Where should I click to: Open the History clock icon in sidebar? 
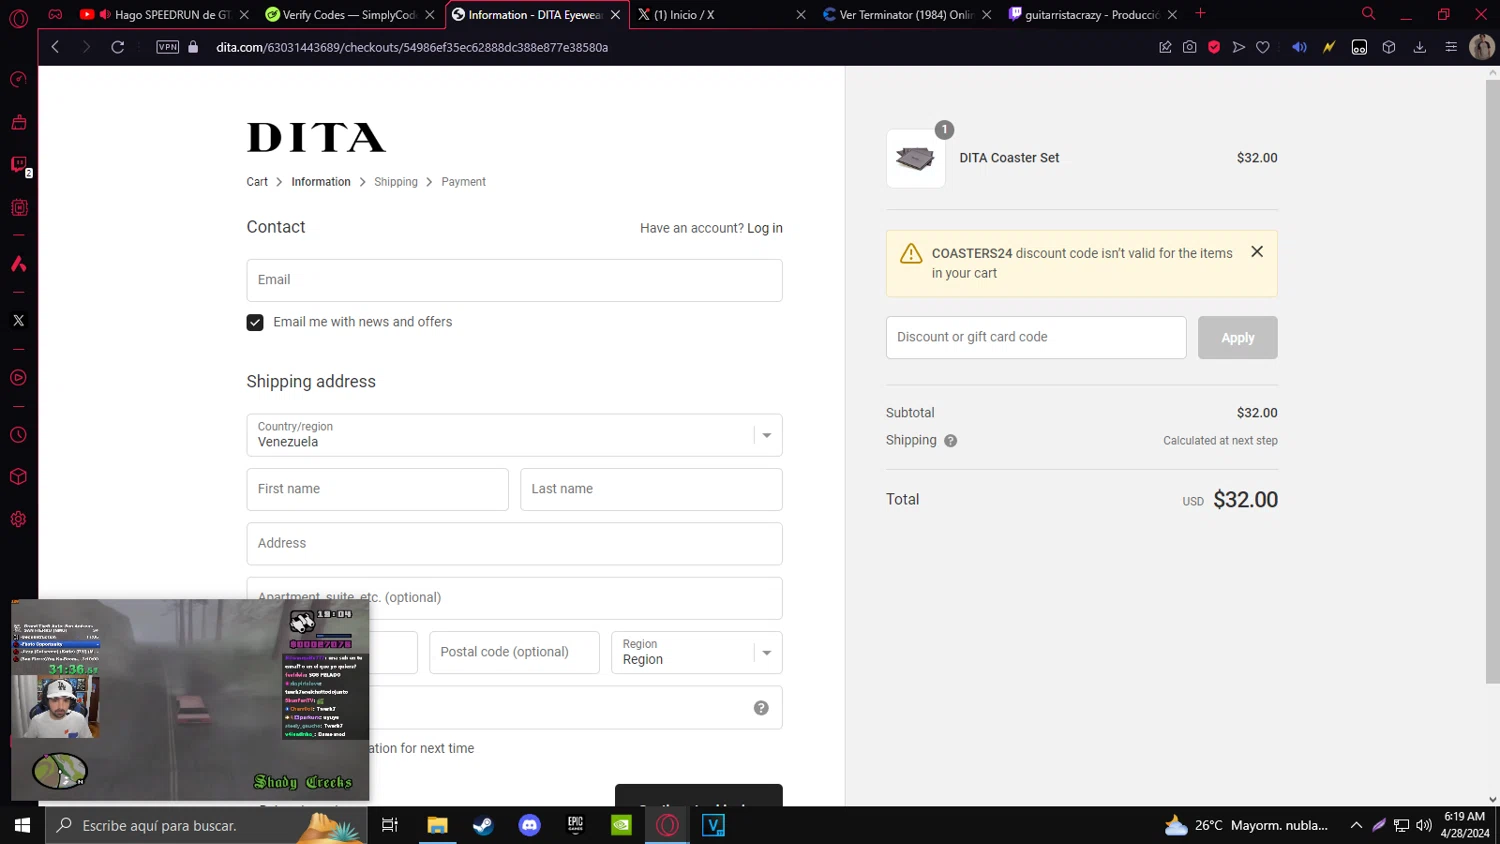(18, 435)
